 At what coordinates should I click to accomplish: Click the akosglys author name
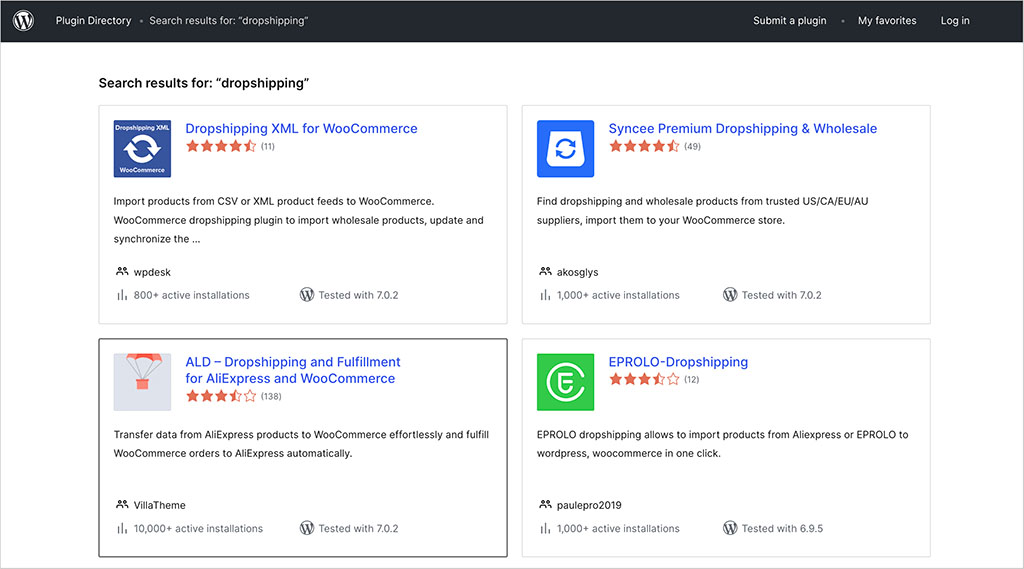pos(577,272)
